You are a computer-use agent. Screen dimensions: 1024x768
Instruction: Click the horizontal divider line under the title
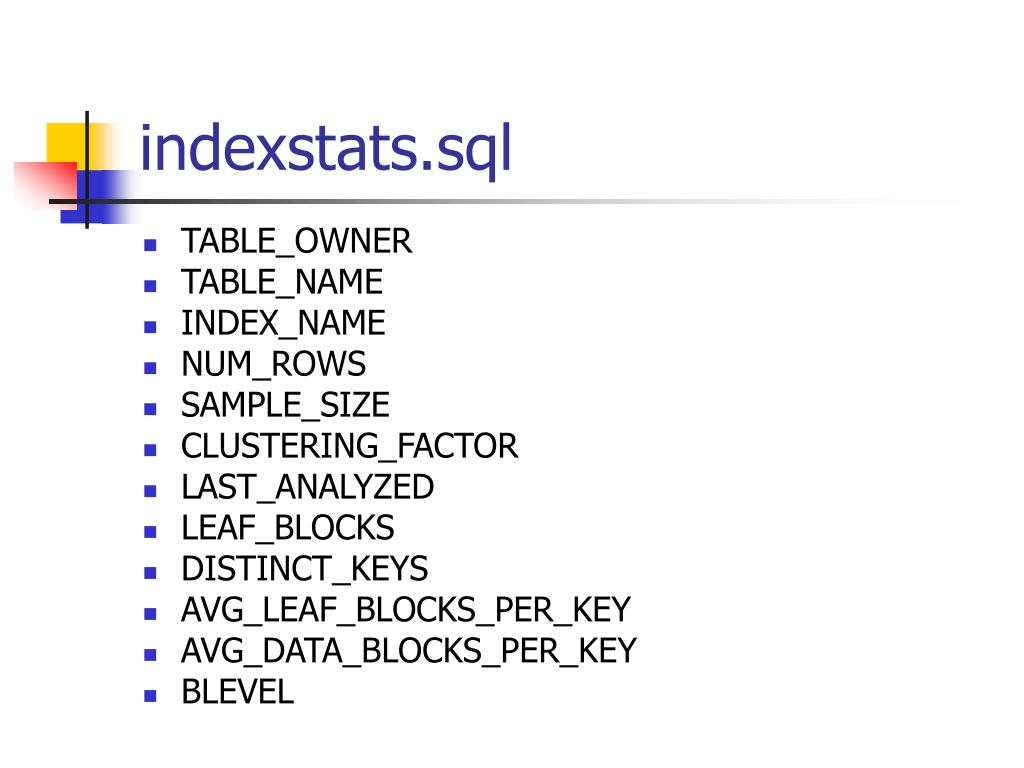(x=457, y=201)
